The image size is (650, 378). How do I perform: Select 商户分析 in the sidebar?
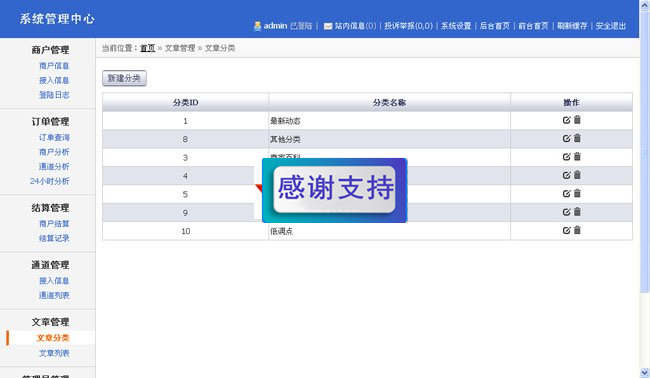tap(54, 152)
